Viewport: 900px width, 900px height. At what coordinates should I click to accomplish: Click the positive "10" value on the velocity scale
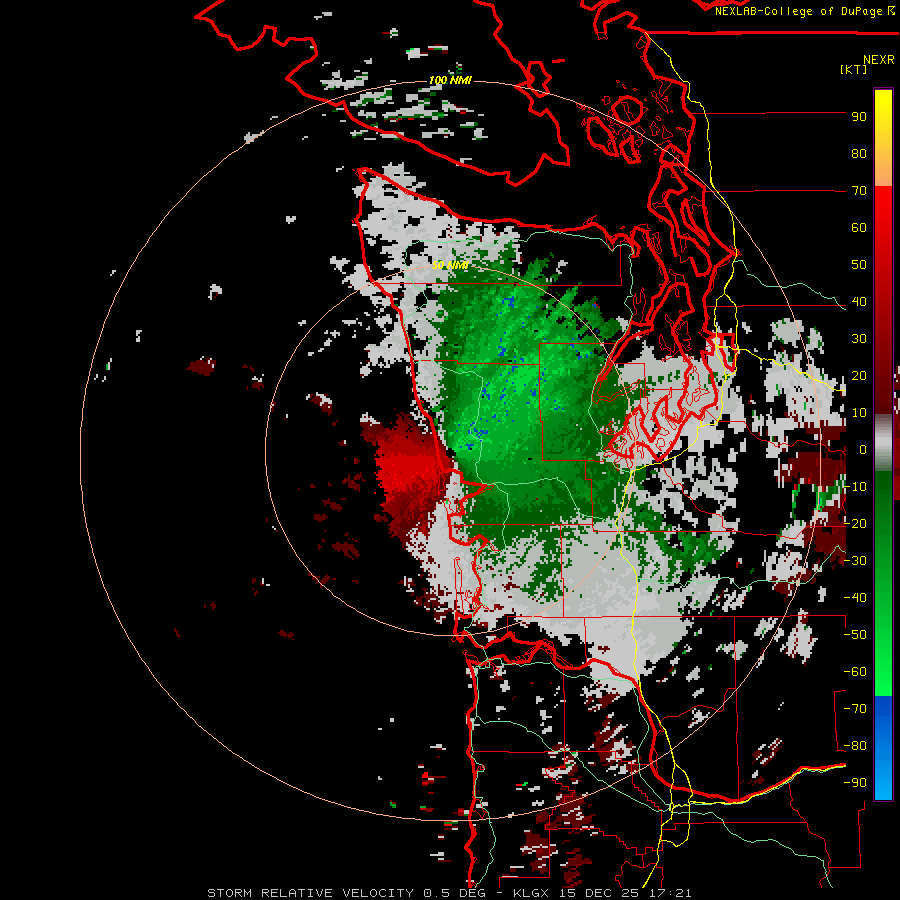click(x=859, y=413)
